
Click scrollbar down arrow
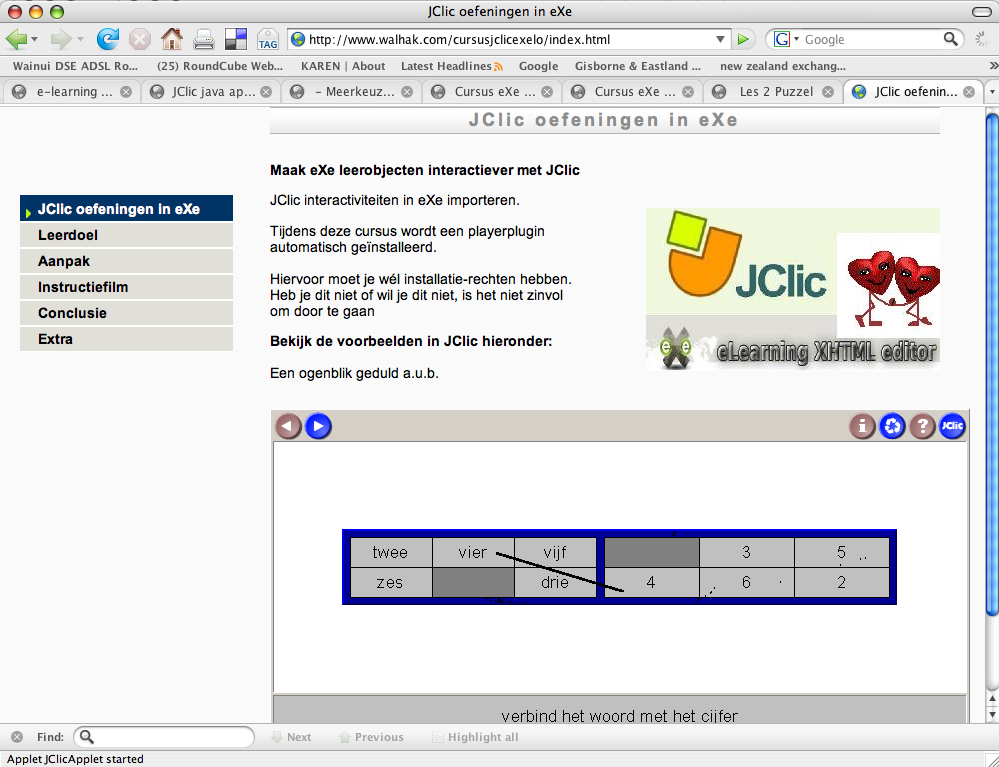click(992, 715)
